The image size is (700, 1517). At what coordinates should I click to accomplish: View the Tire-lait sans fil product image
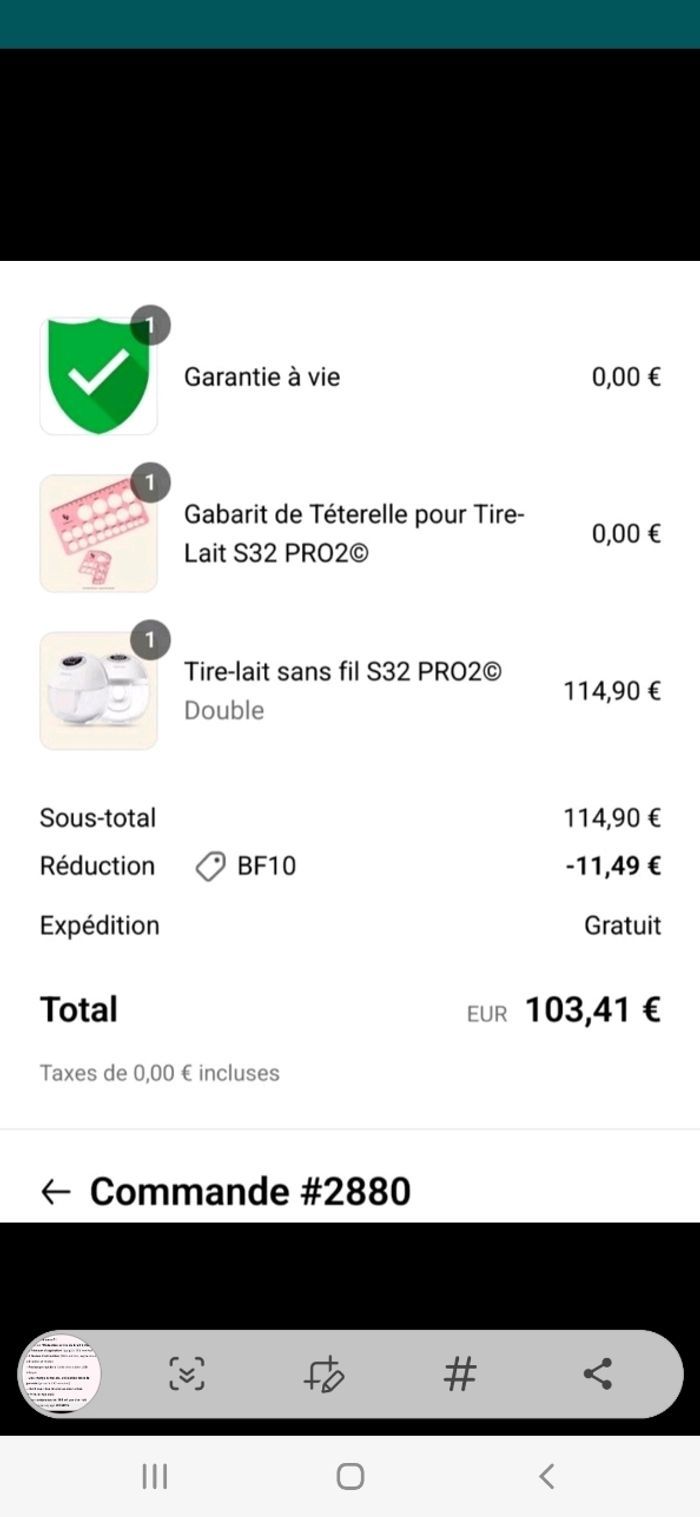coord(98,690)
